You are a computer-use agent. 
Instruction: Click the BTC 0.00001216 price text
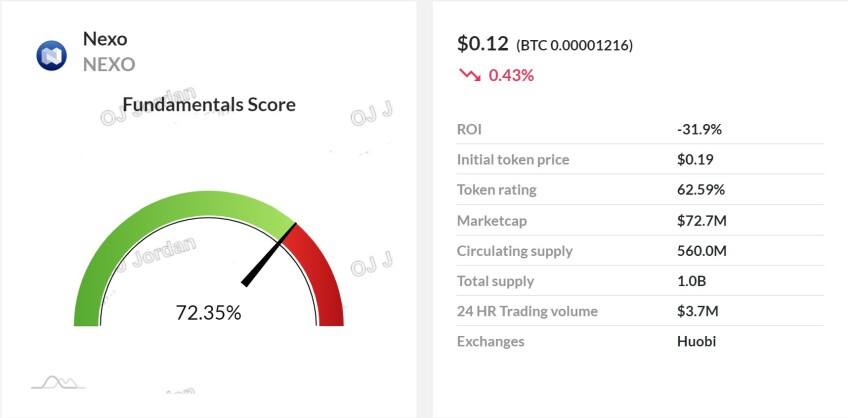pyautogui.click(x=574, y=45)
